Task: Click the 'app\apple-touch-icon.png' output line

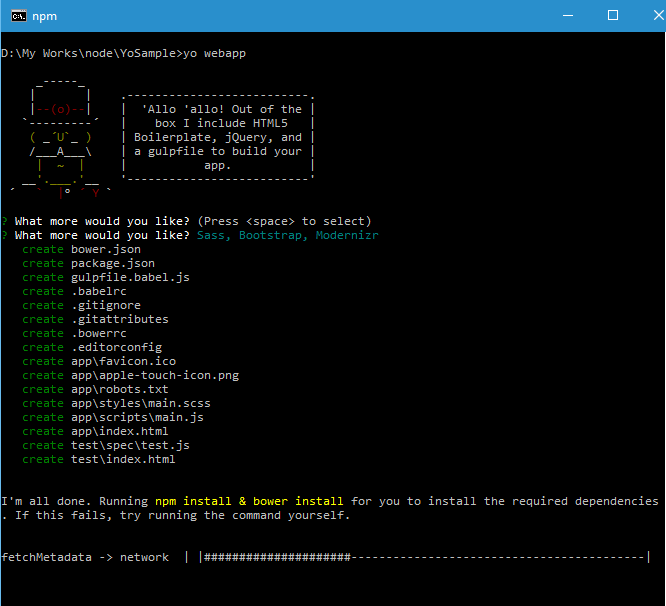Action: tap(154, 375)
